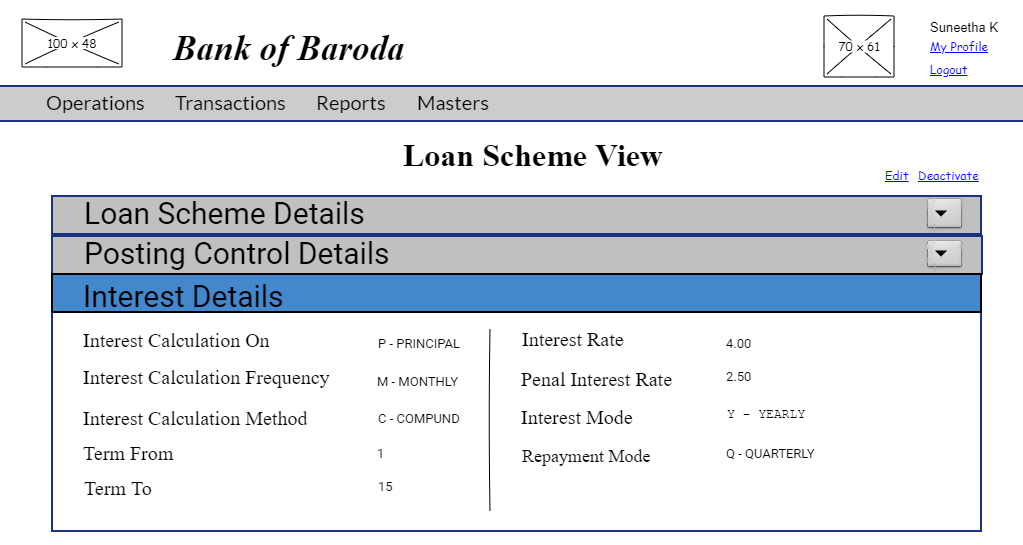This screenshot has height=545, width=1023.
Task: Select the Y - YEARLY value
Action: tap(766, 414)
